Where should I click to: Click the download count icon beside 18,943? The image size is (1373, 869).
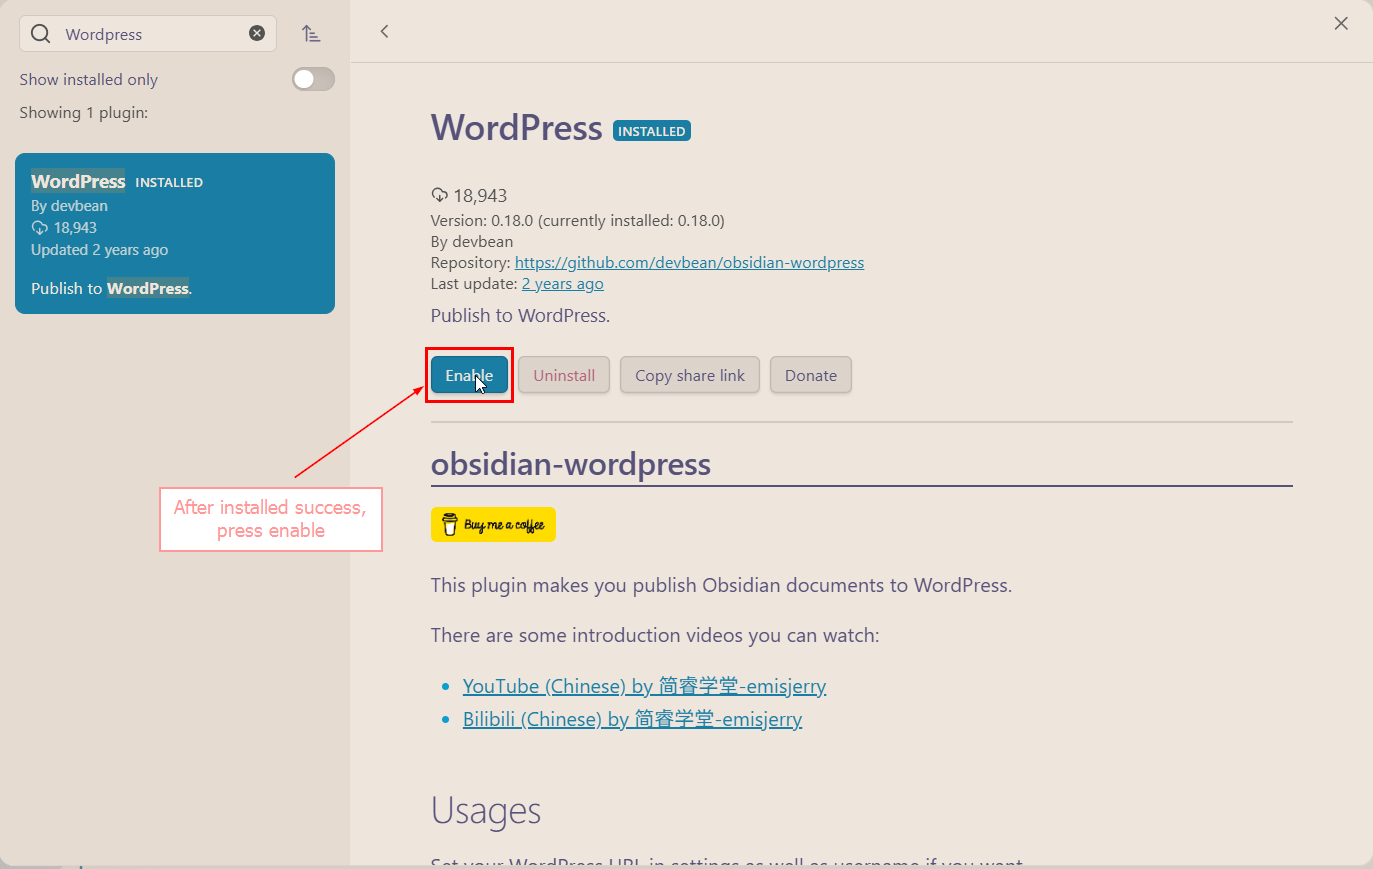coord(440,195)
